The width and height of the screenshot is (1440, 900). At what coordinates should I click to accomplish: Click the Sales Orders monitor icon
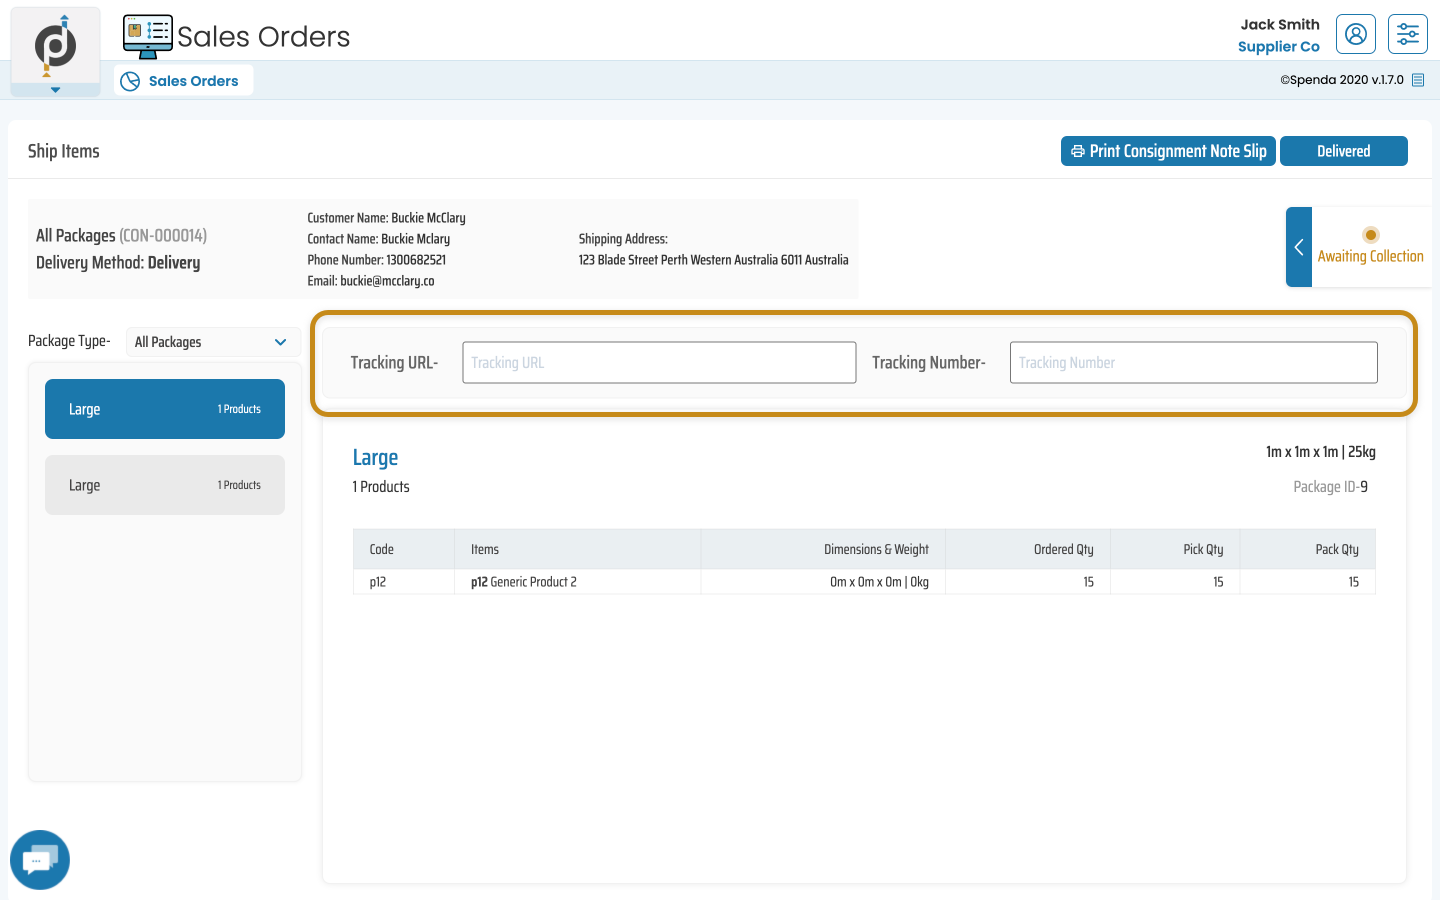[x=148, y=36]
